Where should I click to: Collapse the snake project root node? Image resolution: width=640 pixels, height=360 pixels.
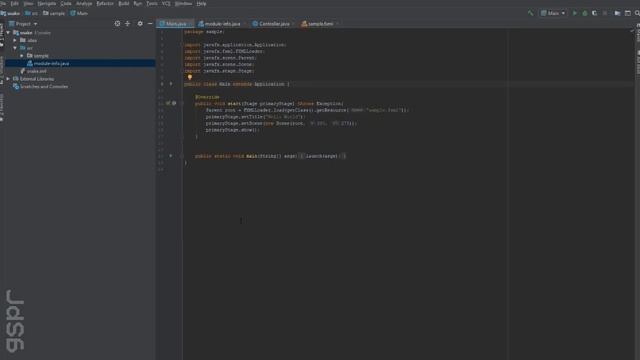(8, 33)
